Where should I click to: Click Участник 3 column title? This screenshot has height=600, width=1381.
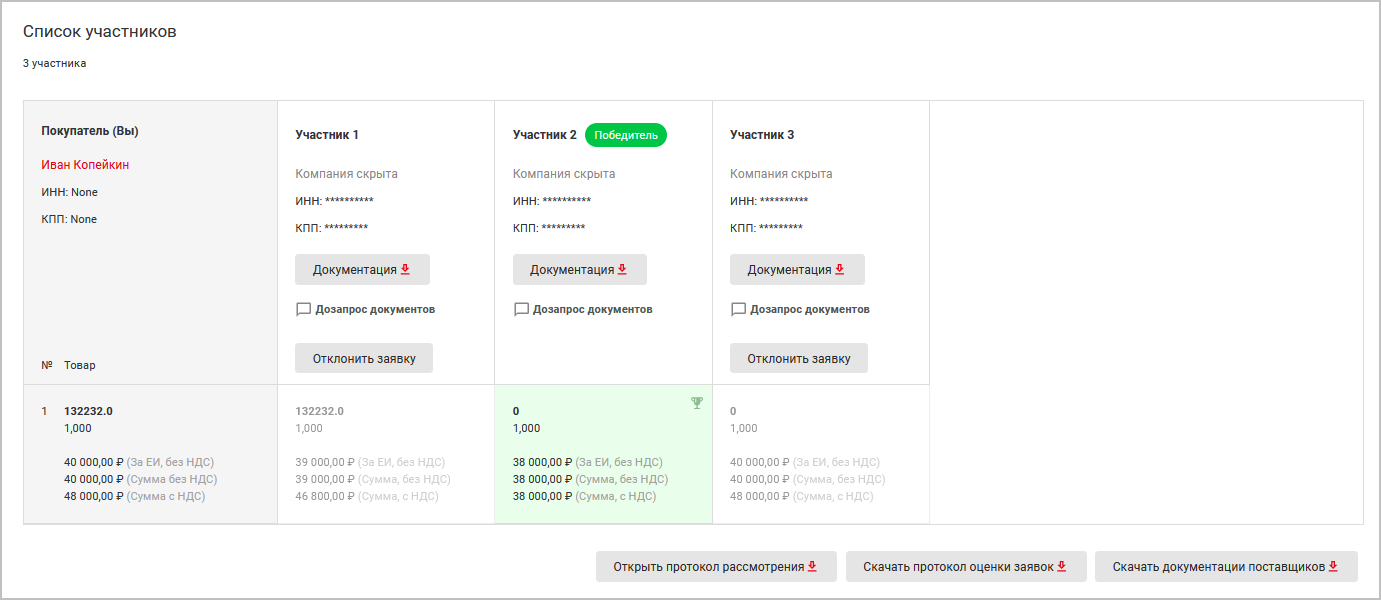point(762,135)
